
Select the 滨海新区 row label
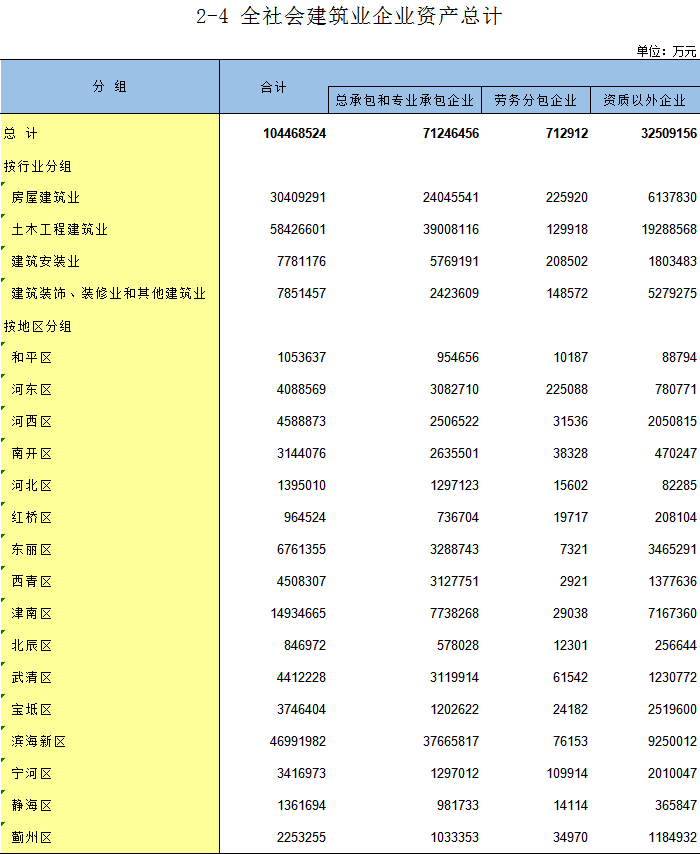[39, 742]
